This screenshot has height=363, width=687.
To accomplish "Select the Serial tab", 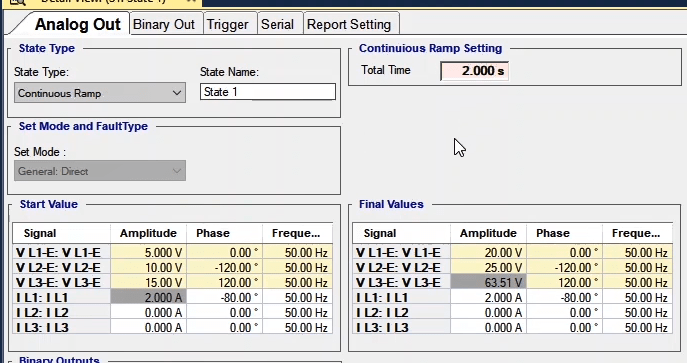I will 277,24.
